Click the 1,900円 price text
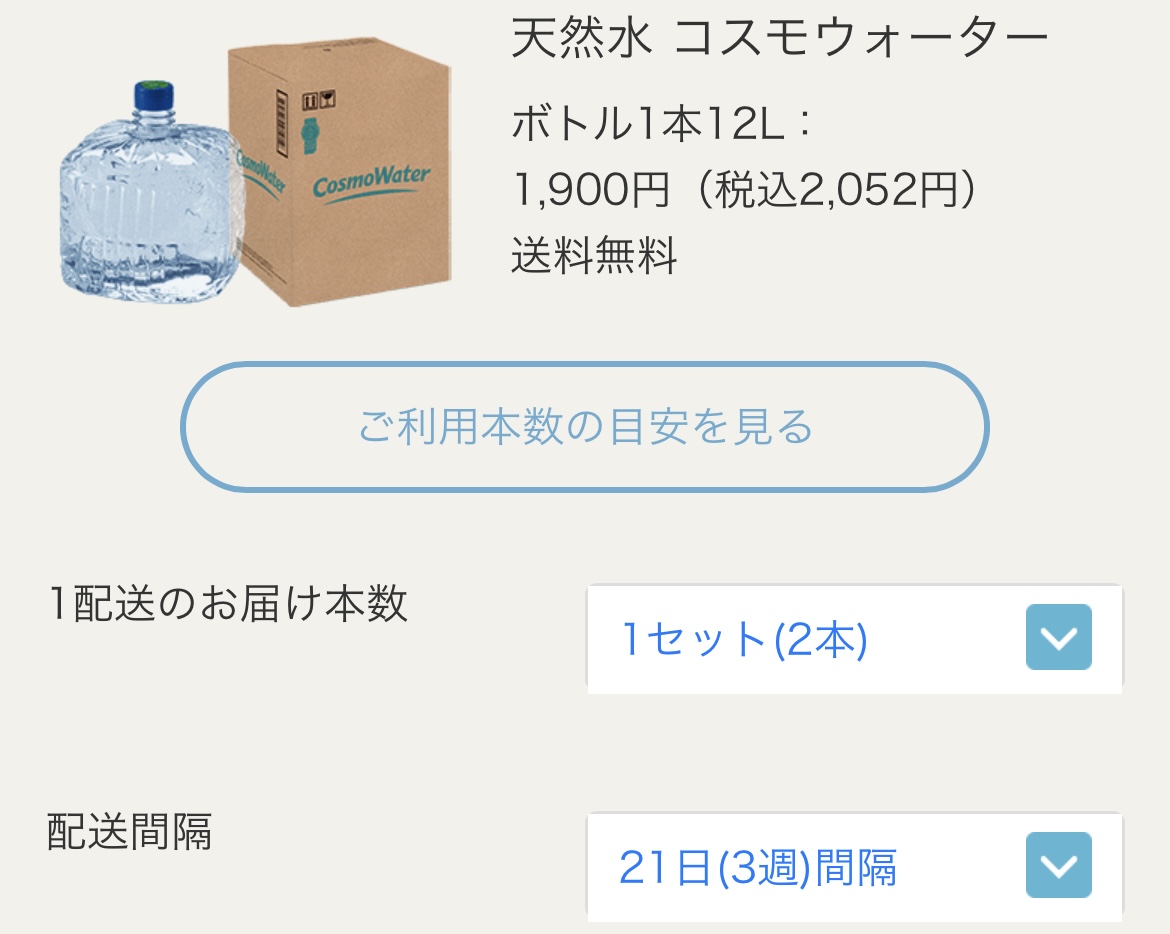The width and height of the screenshot is (1170, 934). 591,189
